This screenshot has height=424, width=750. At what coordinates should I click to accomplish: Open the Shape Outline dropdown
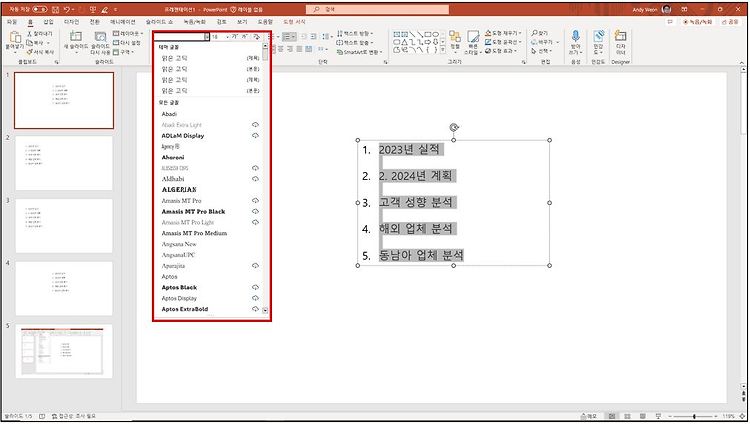pyautogui.click(x=503, y=42)
